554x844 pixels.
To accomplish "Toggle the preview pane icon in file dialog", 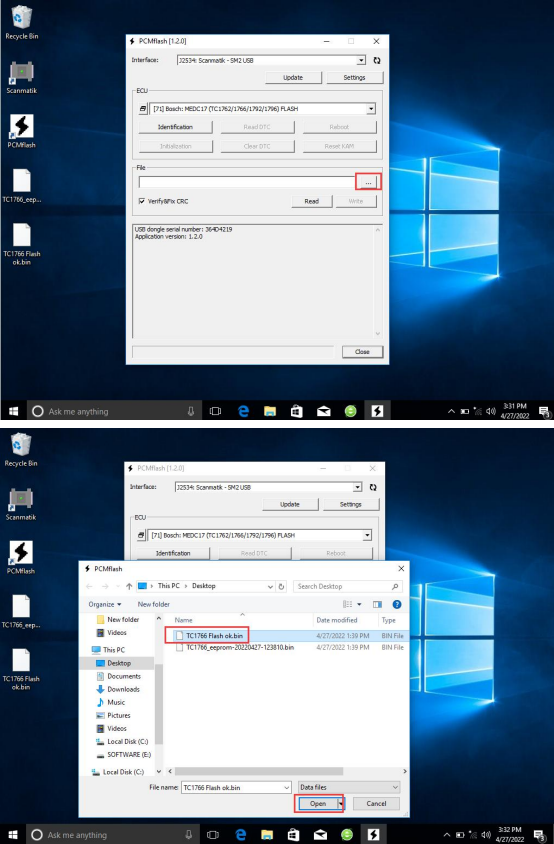I will tap(377, 604).
